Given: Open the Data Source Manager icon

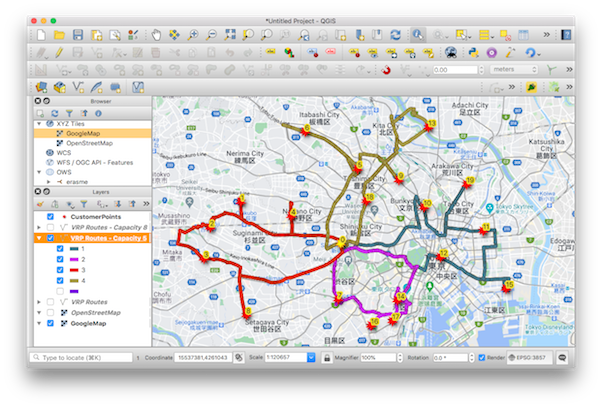Looking at the screenshot, I should point(41,88).
